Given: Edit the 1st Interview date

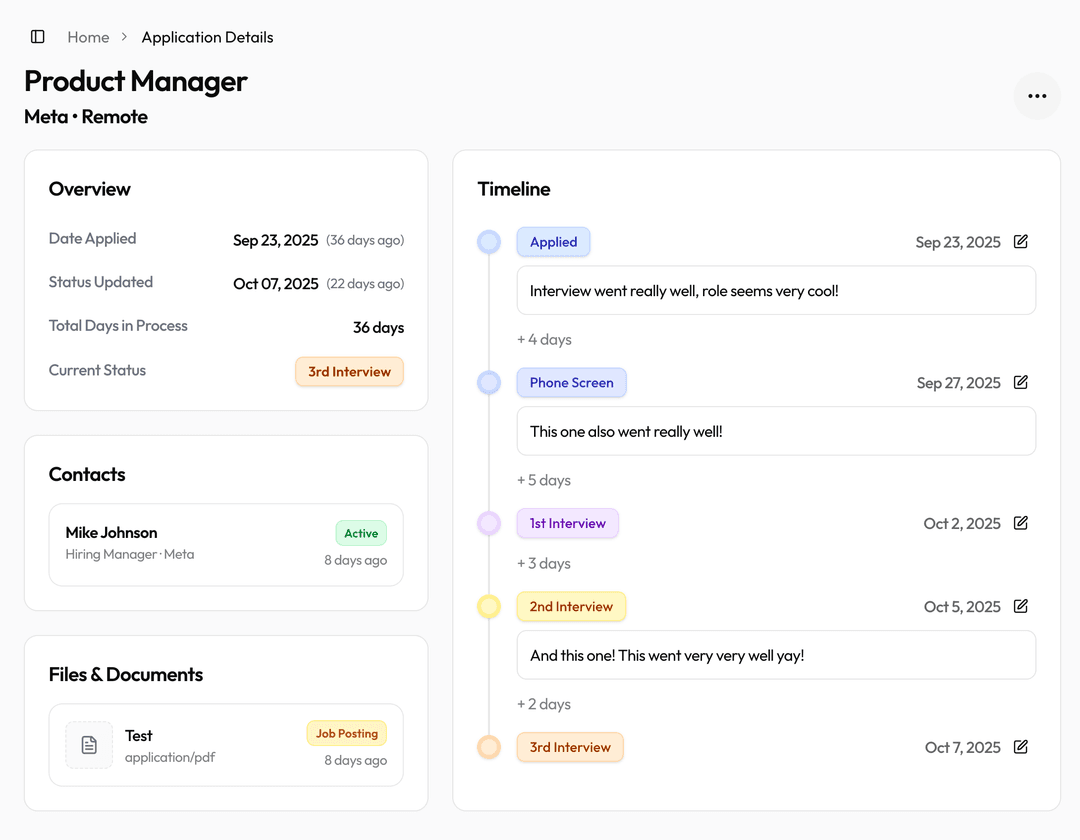Looking at the screenshot, I should 1019,523.
